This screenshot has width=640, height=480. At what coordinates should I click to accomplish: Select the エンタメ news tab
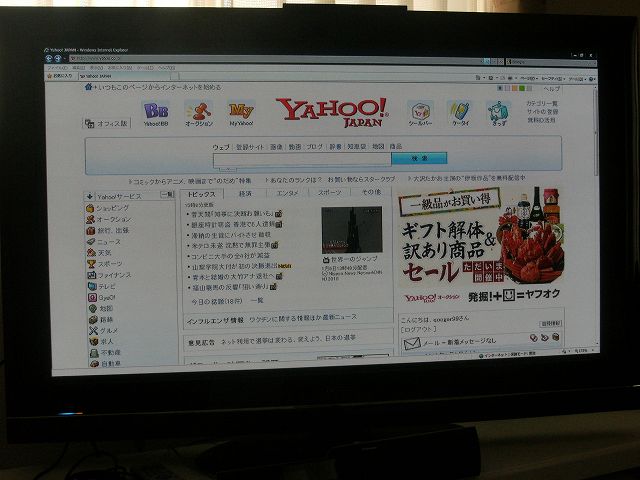[x=287, y=193]
